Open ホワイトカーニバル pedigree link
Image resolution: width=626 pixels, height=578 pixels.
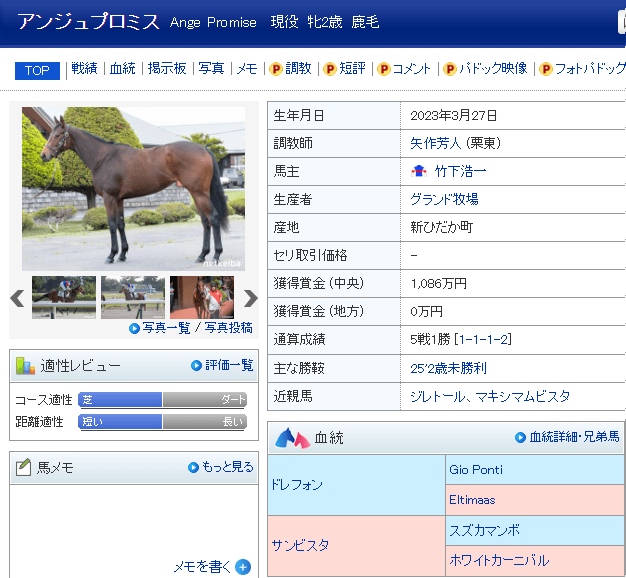499,561
